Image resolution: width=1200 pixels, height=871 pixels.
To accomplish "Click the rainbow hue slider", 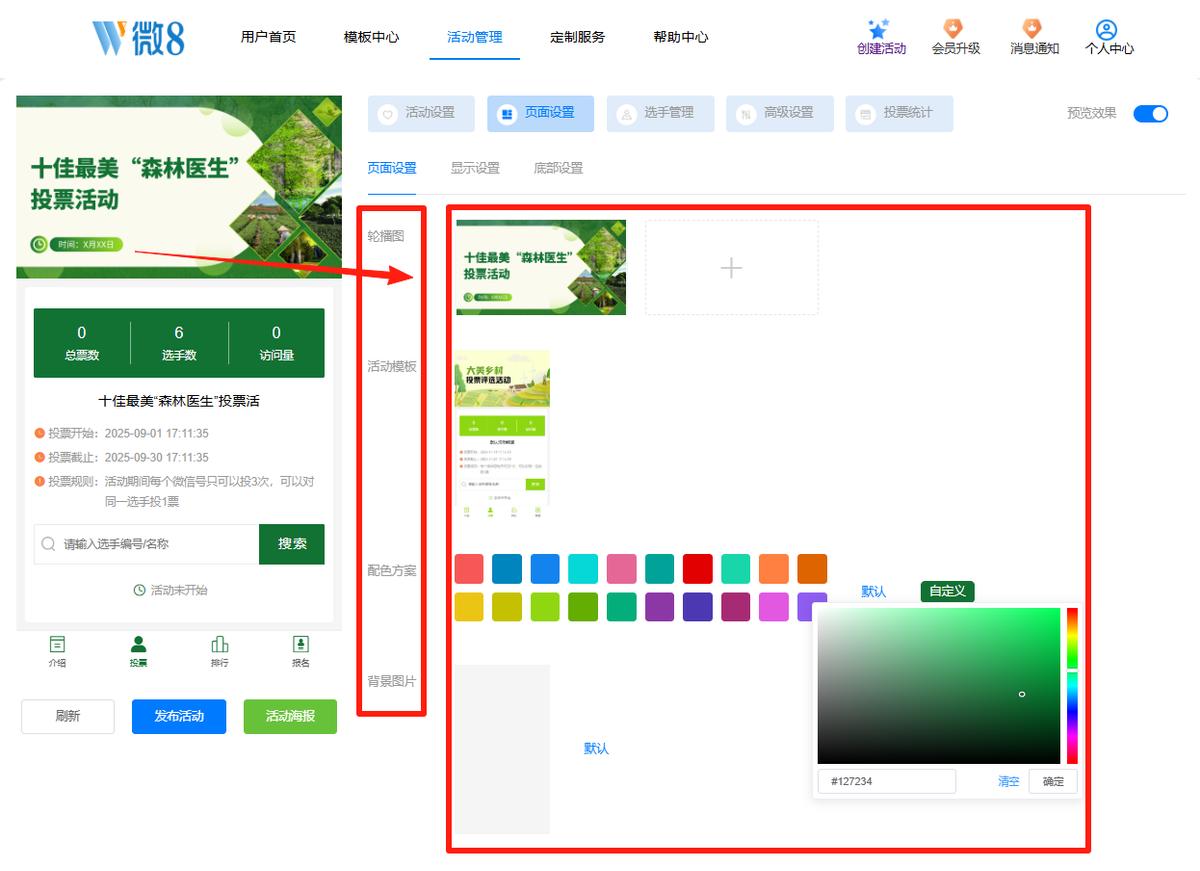I will pyautogui.click(x=1072, y=686).
